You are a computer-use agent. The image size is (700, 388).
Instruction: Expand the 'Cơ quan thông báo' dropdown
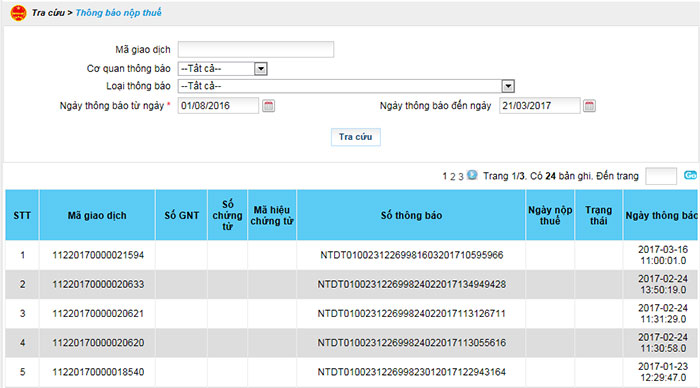pyautogui.click(x=261, y=69)
